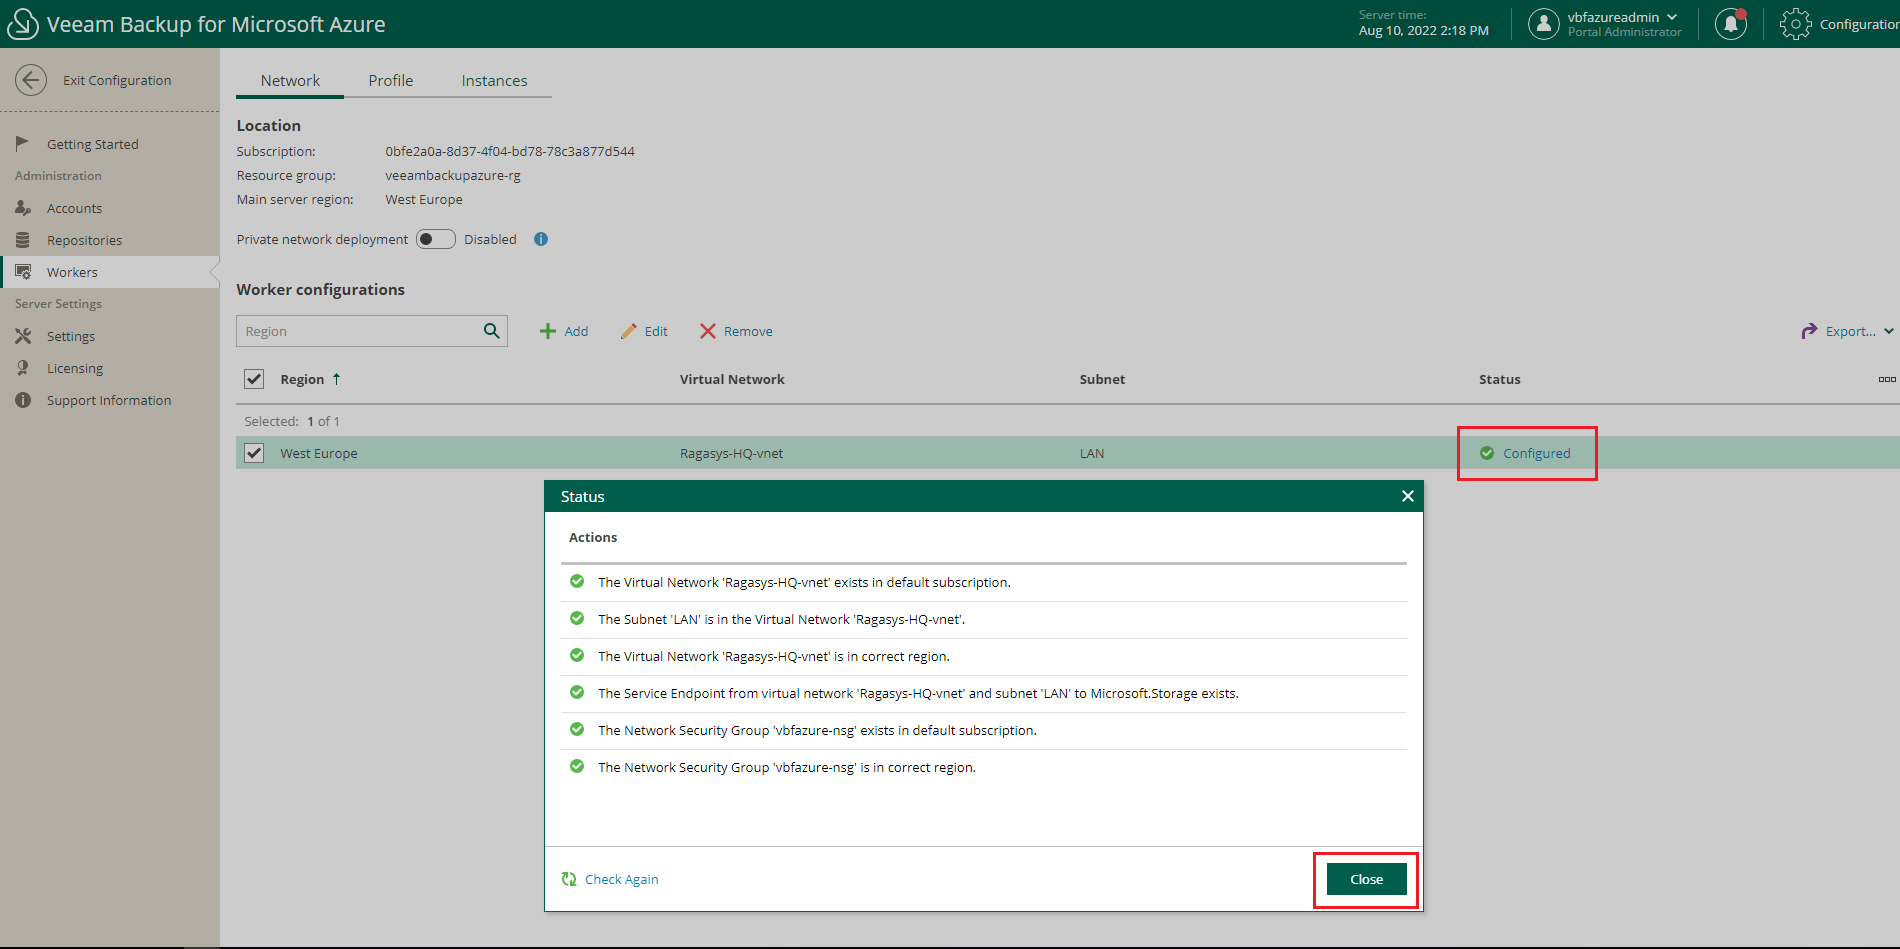The height and width of the screenshot is (949, 1900).
Task: Click the green Configured status checkmark
Action: (x=1487, y=453)
